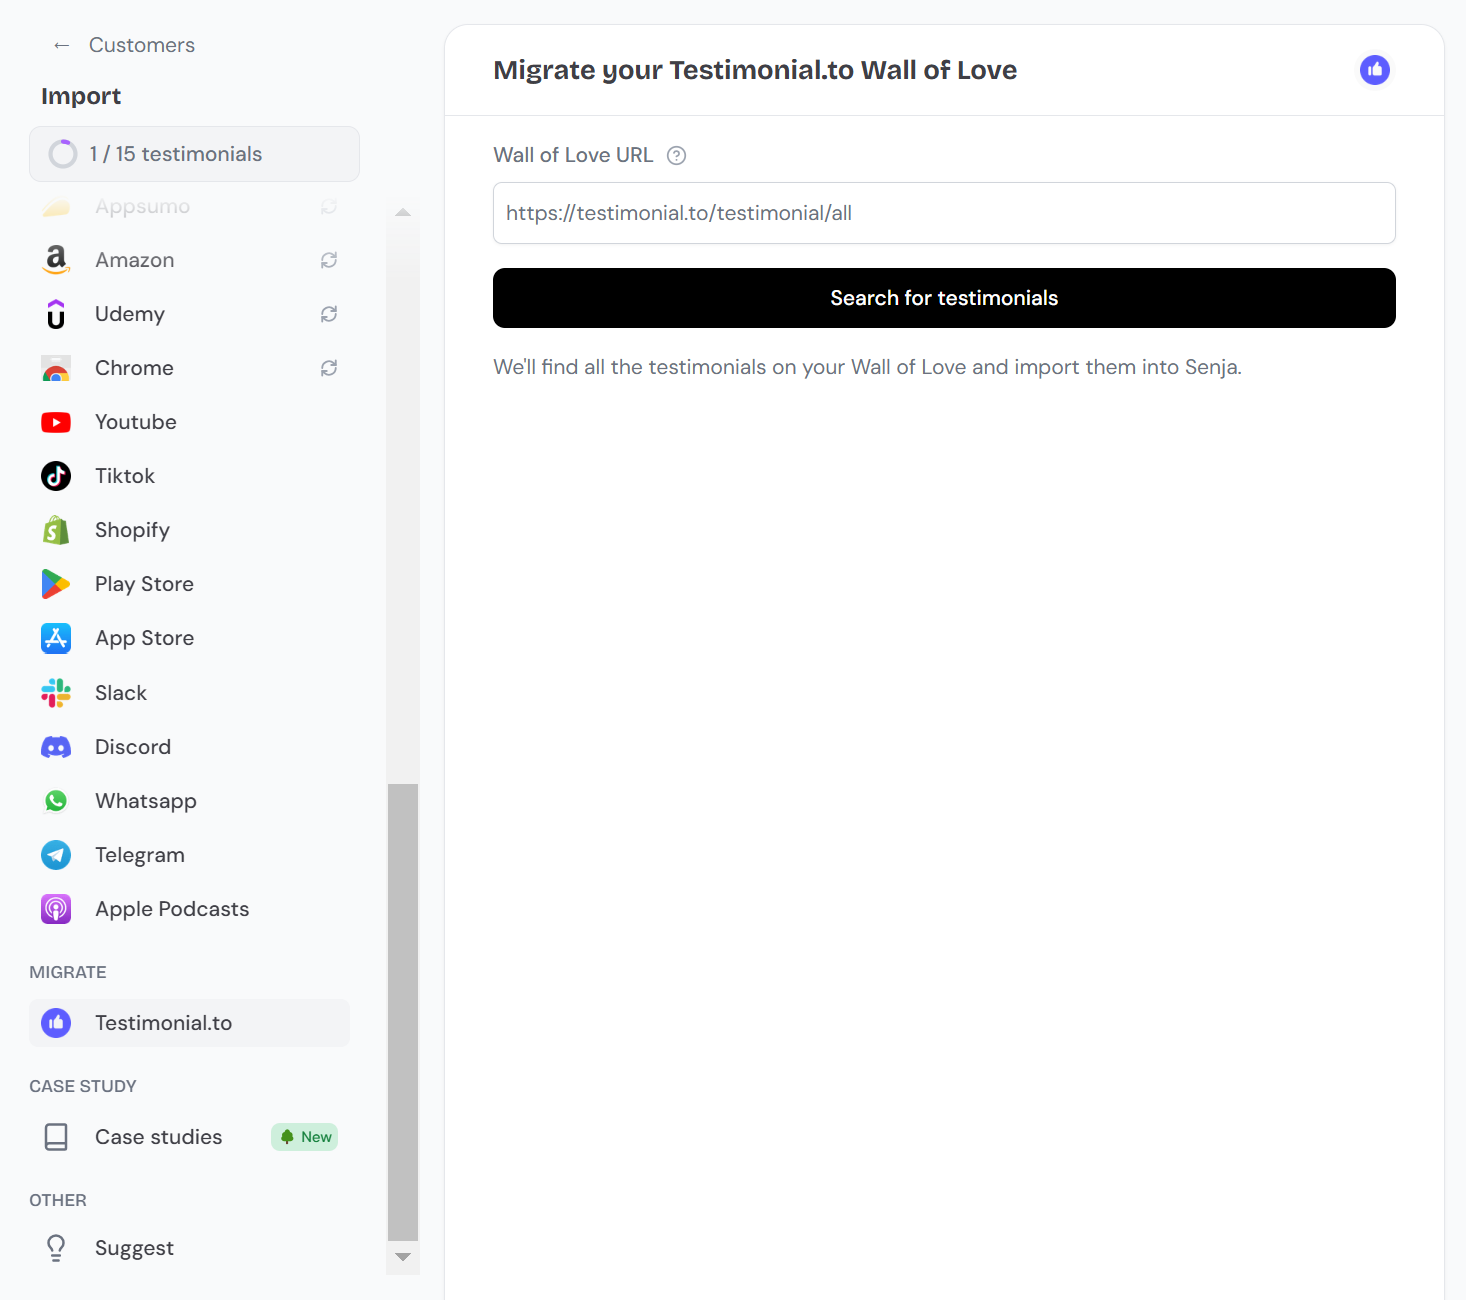Click the Slack logo icon
Image resolution: width=1466 pixels, height=1300 pixels.
[56, 693]
